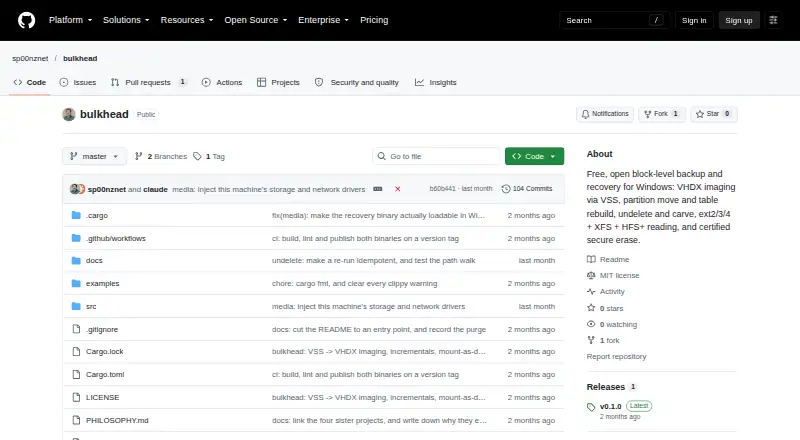Open commit 'undelete: make a re-run idempotent'
Image resolution: width=800 pixels, height=440 pixels.
(x=373, y=260)
